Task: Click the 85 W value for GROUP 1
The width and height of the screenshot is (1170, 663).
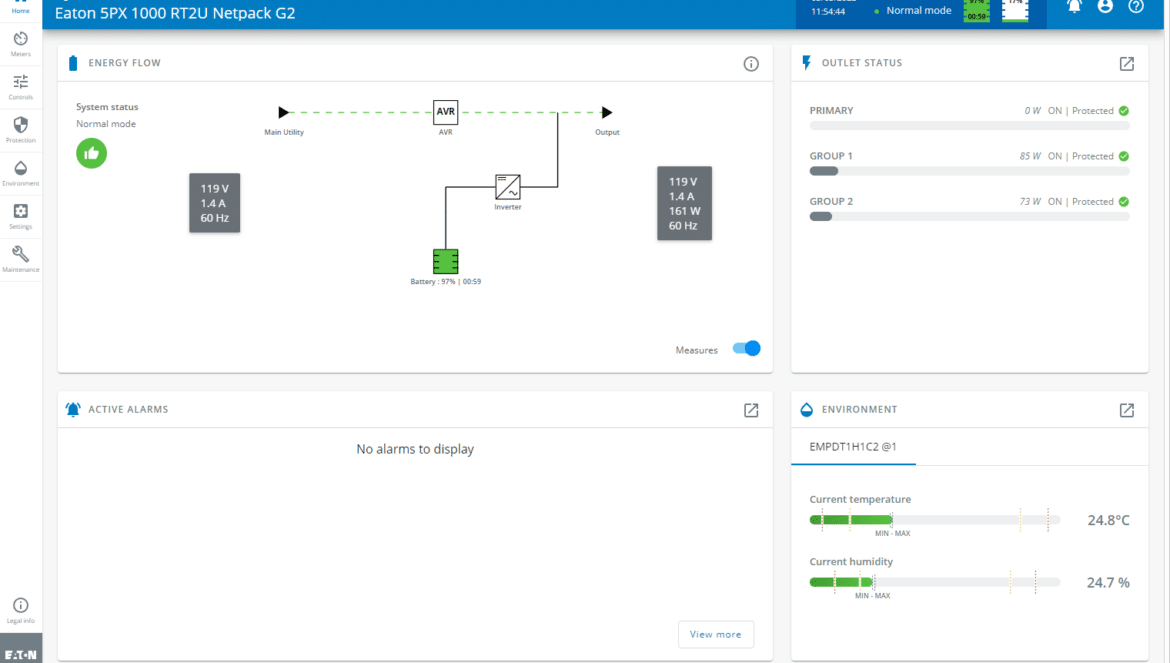Action: coord(1030,157)
